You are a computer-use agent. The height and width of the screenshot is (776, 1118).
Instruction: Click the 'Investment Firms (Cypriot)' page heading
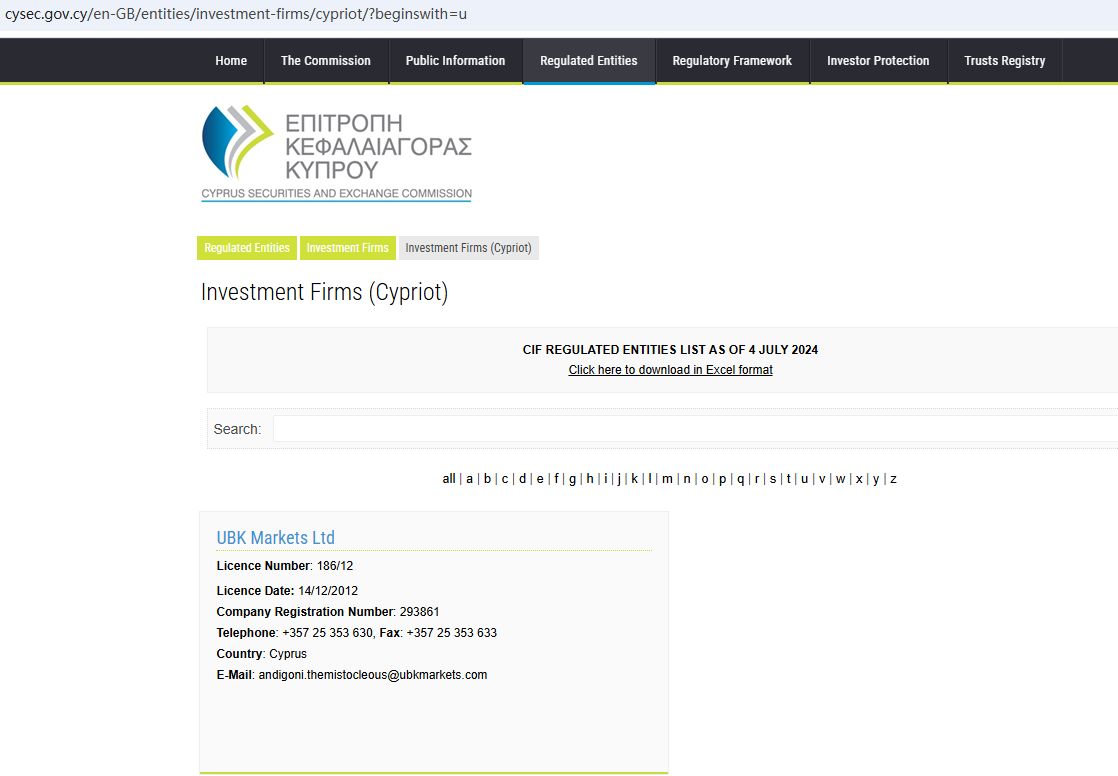[x=324, y=292]
